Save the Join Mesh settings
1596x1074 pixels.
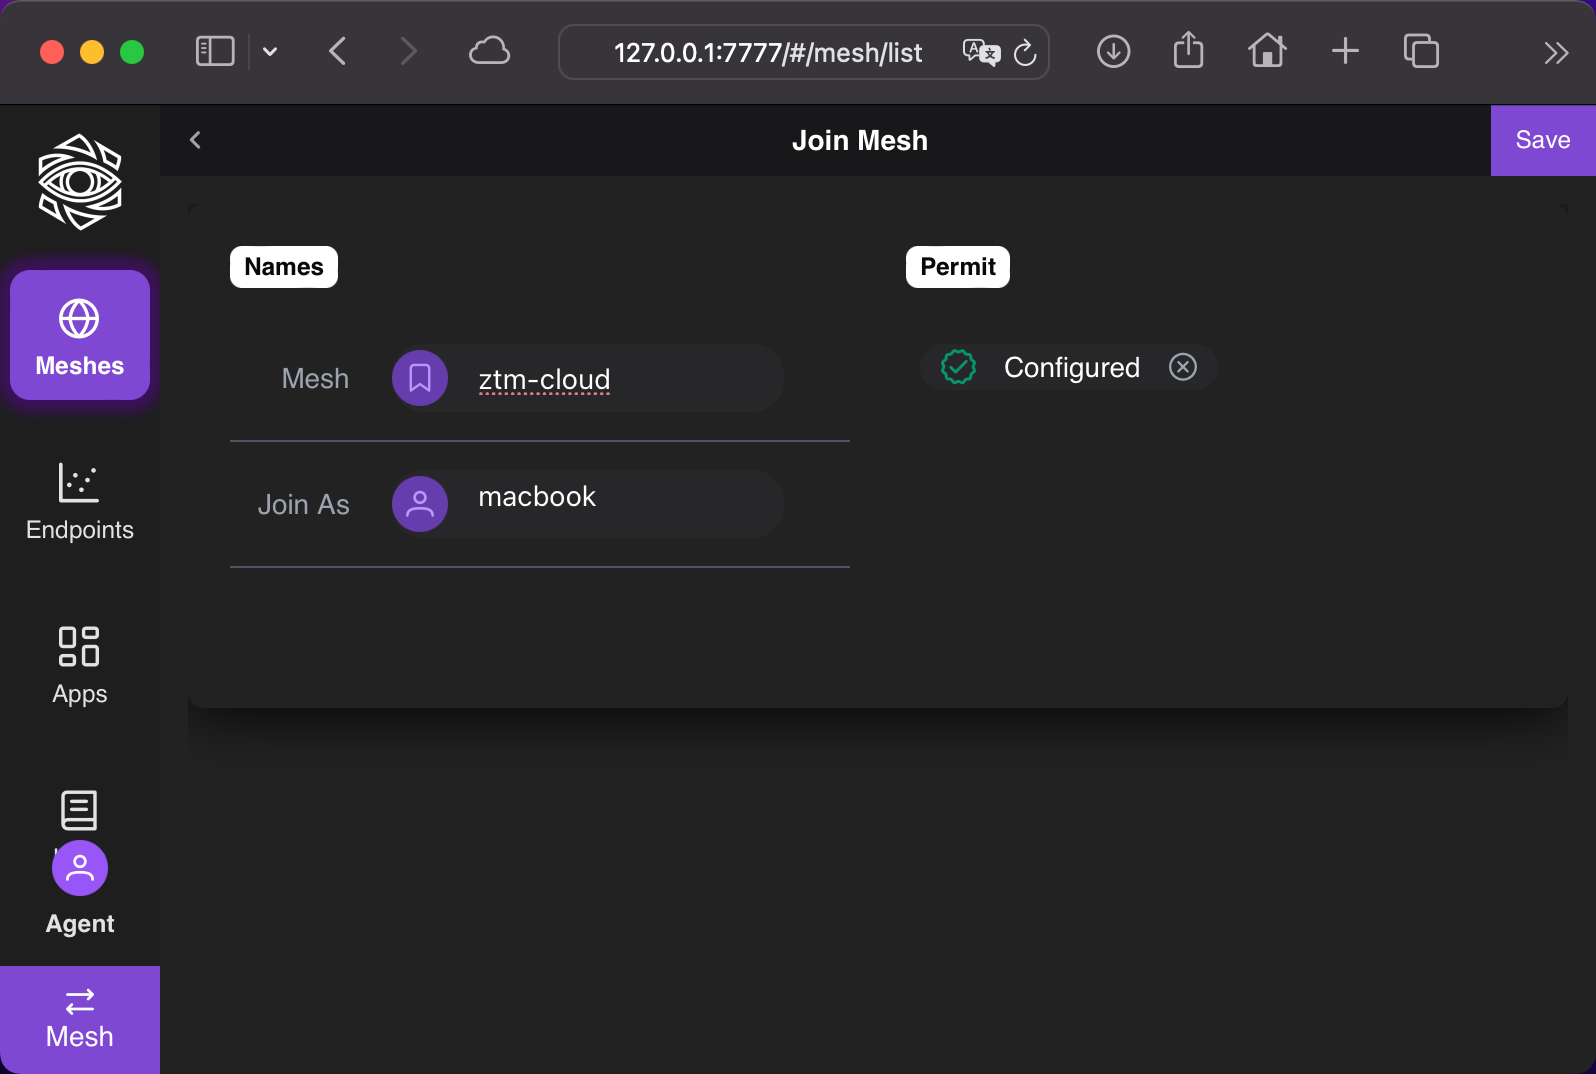pyautogui.click(x=1542, y=140)
